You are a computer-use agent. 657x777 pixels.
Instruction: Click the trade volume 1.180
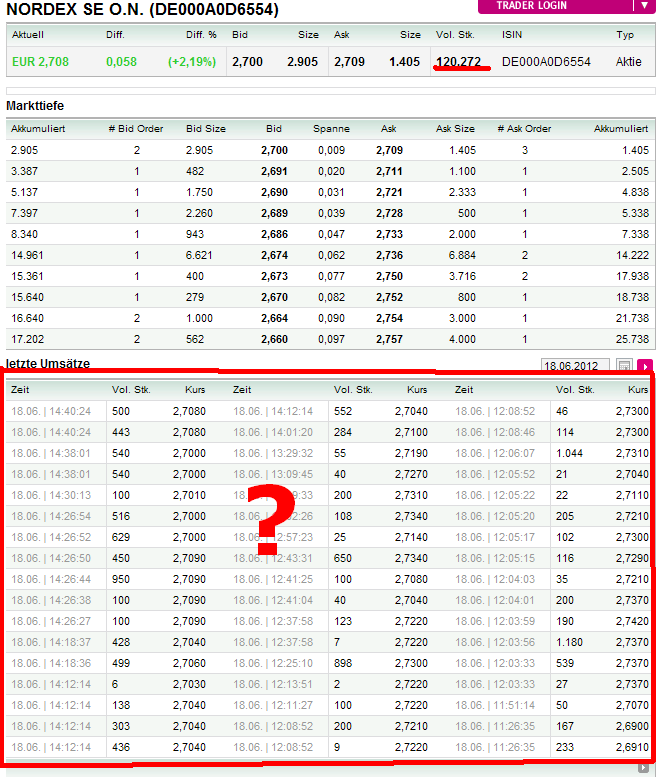[569, 642]
